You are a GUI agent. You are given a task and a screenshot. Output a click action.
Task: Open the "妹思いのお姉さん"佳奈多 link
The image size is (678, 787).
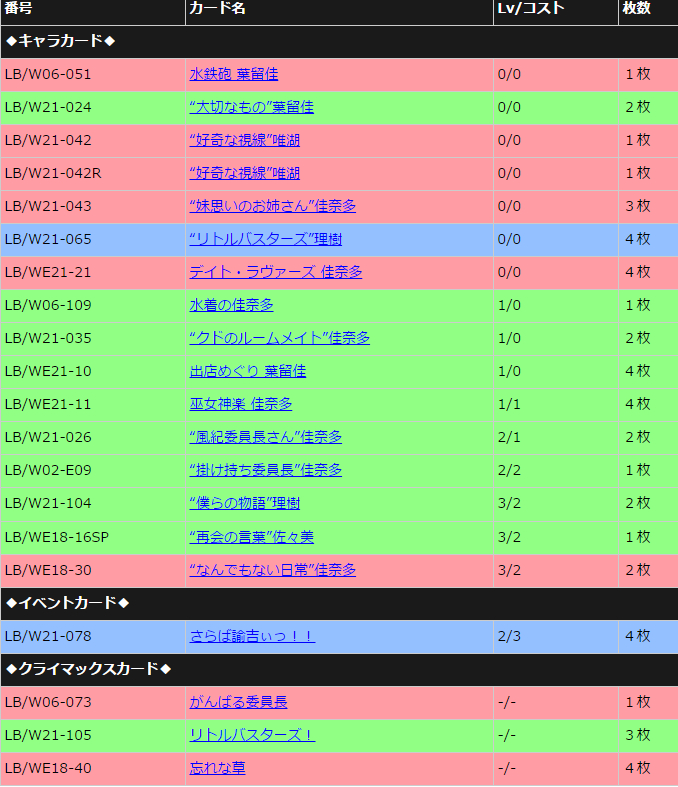click(x=273, y=206)
